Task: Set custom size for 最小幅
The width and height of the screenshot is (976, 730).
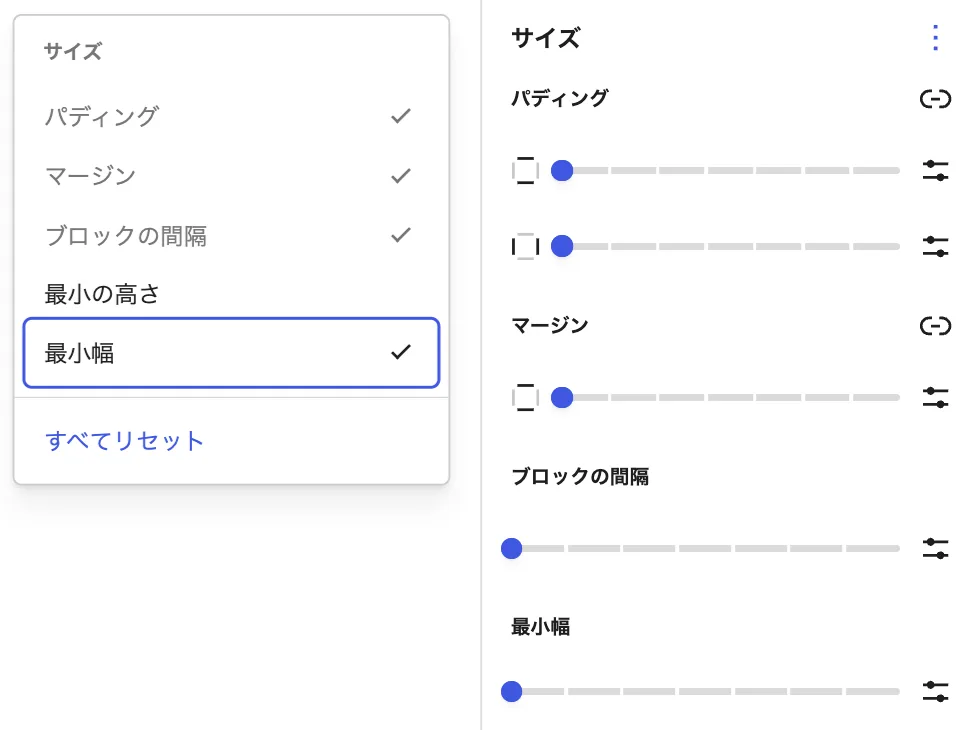Action: (x=935, y=691)
